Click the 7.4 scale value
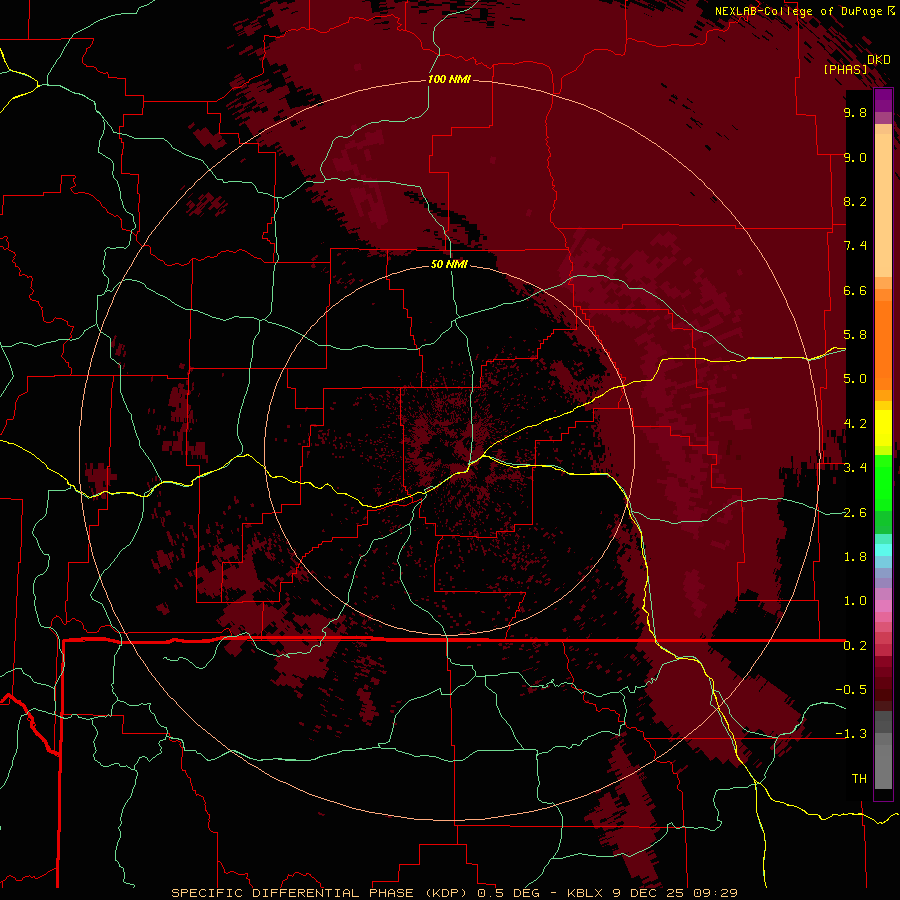900x900 pixels. [x=855, y=246]
